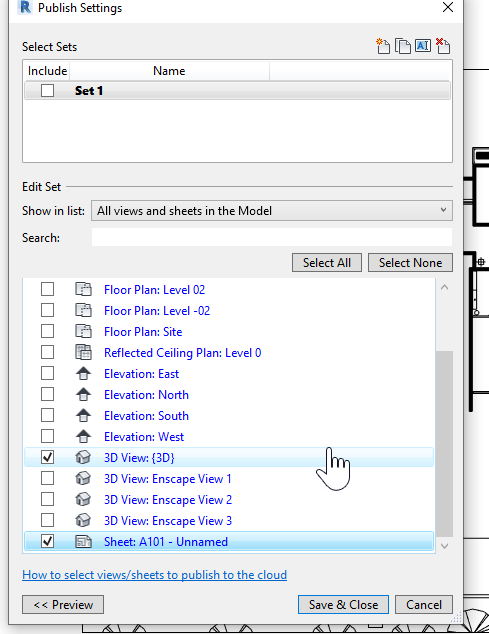Click the list scroll up arrow
This screenshot has height=634, width=489.
(445, 287)
